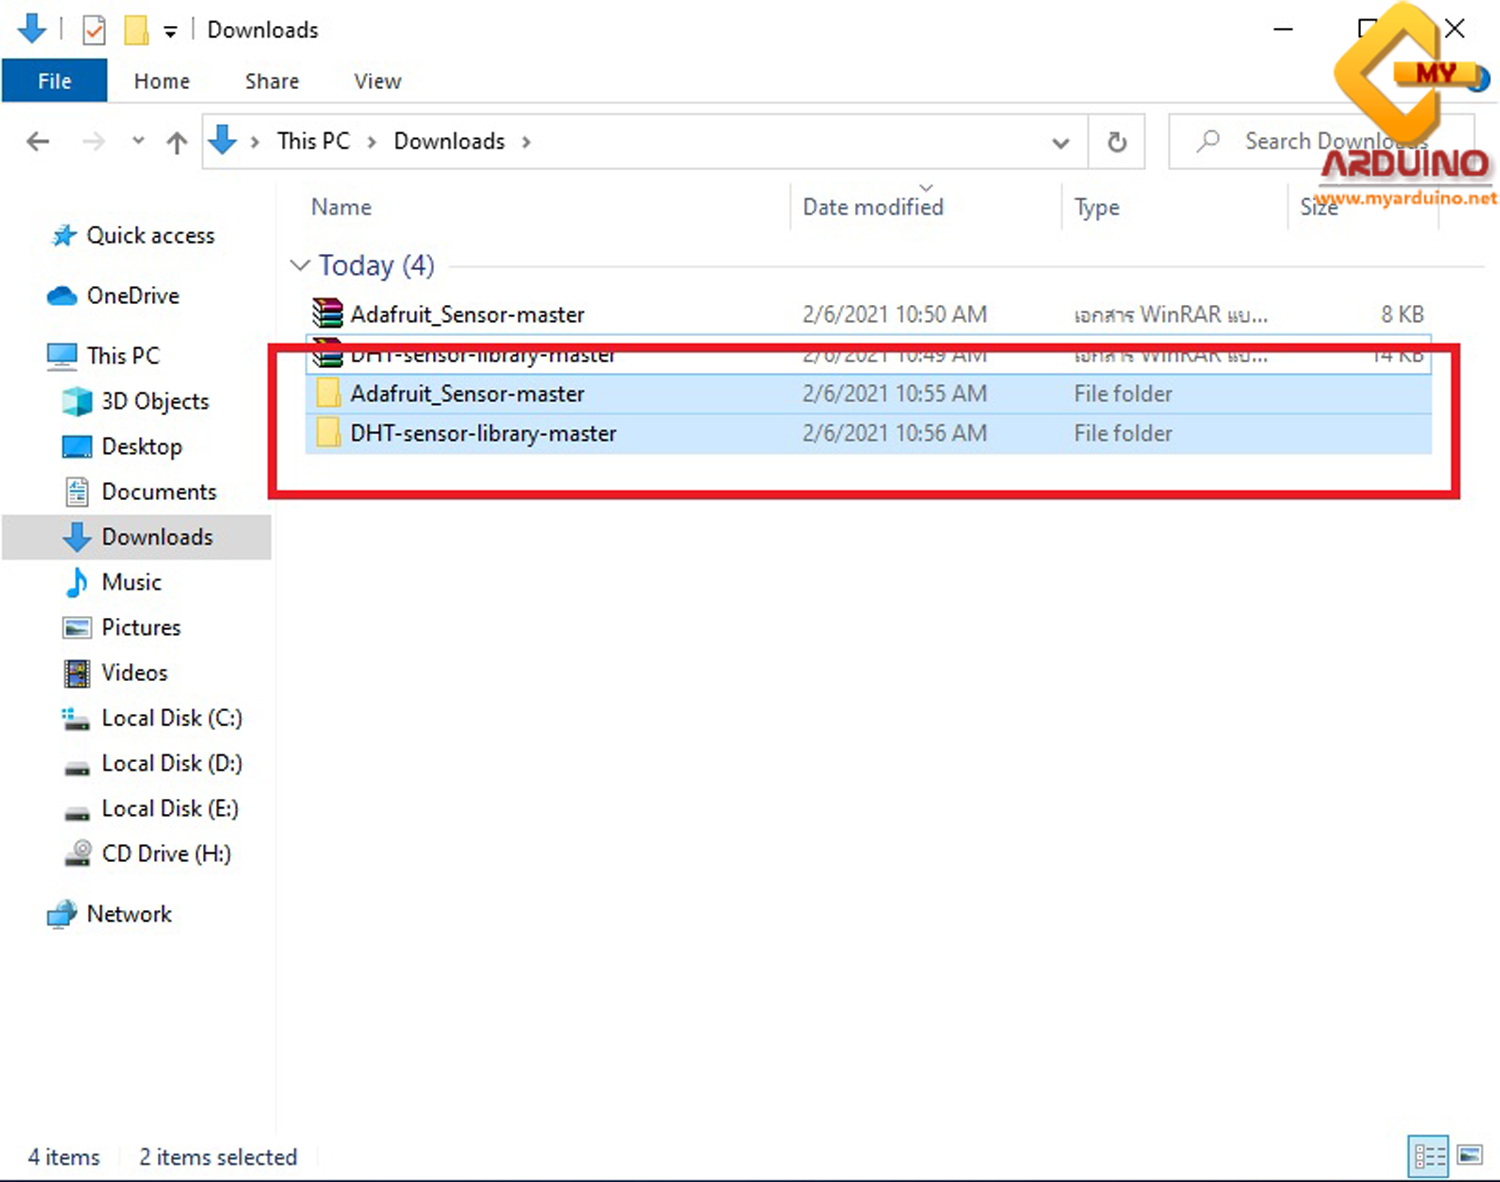Open Adafruit_Sensor-master WinRAR archive icon
The width and height of the screenshot is (1500, 1182).
(x=327, y=314)
